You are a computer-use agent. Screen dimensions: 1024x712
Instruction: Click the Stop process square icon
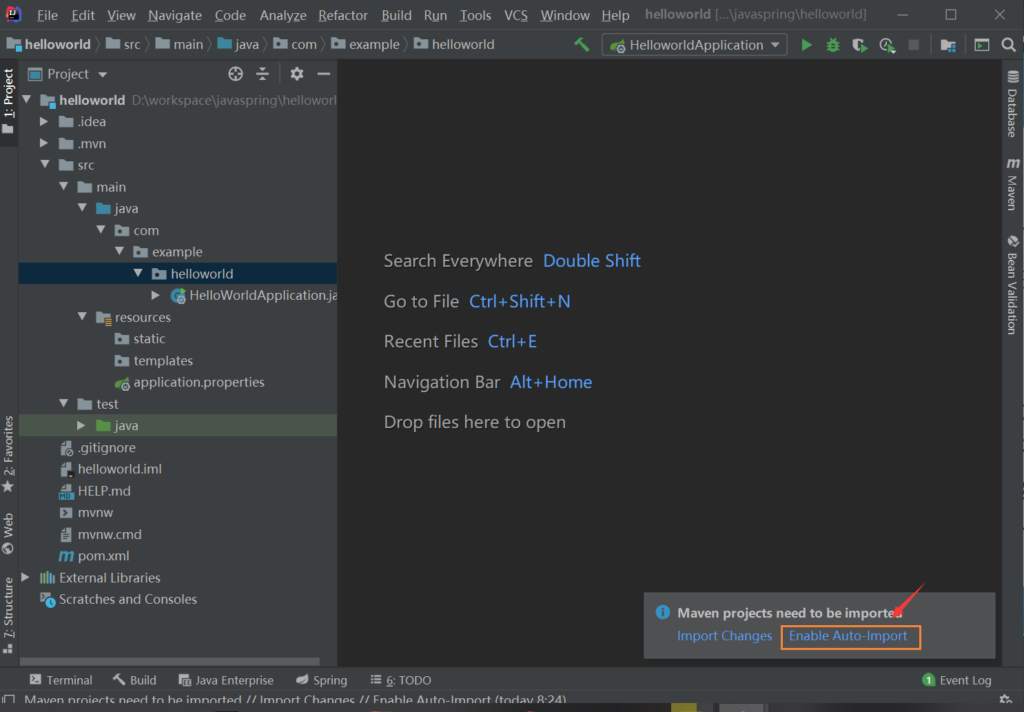click(914, 44)
